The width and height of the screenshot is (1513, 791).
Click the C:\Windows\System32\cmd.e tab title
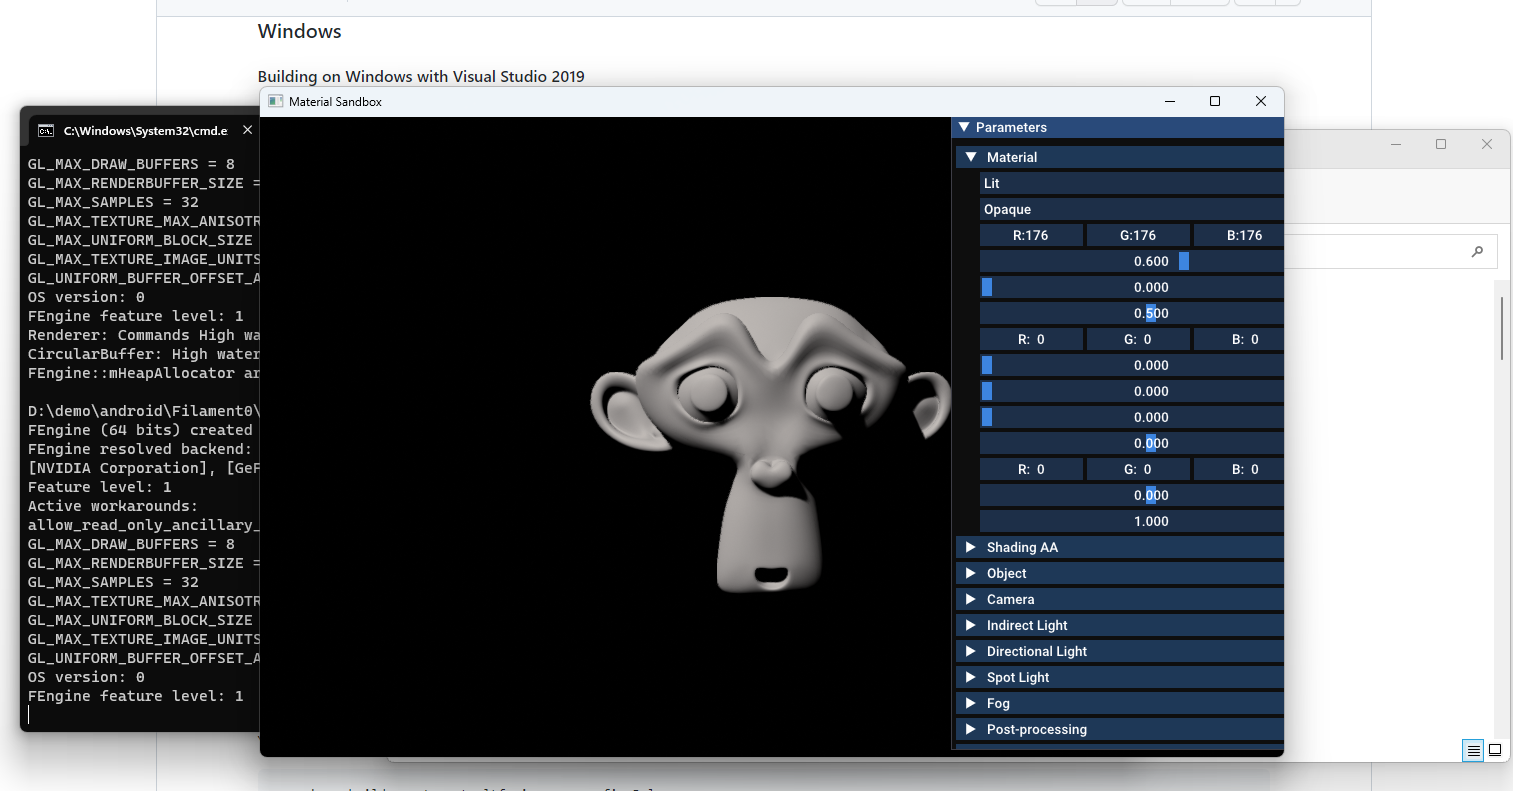(146, 131)
